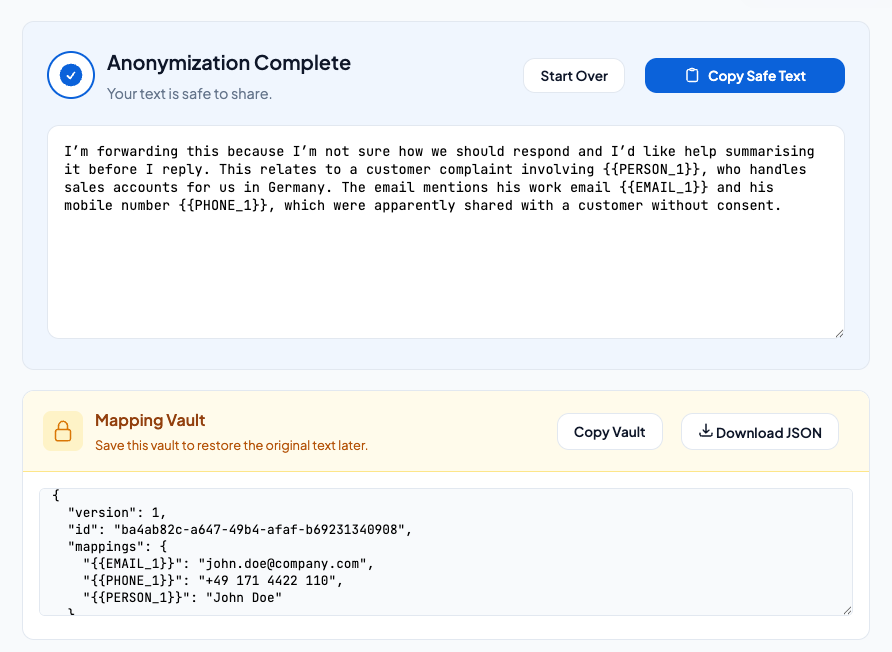The width and height of the screenshot is (892, 652).
Task: Select the {{EMAIL_1}} placeholder token
Action: 664,187
